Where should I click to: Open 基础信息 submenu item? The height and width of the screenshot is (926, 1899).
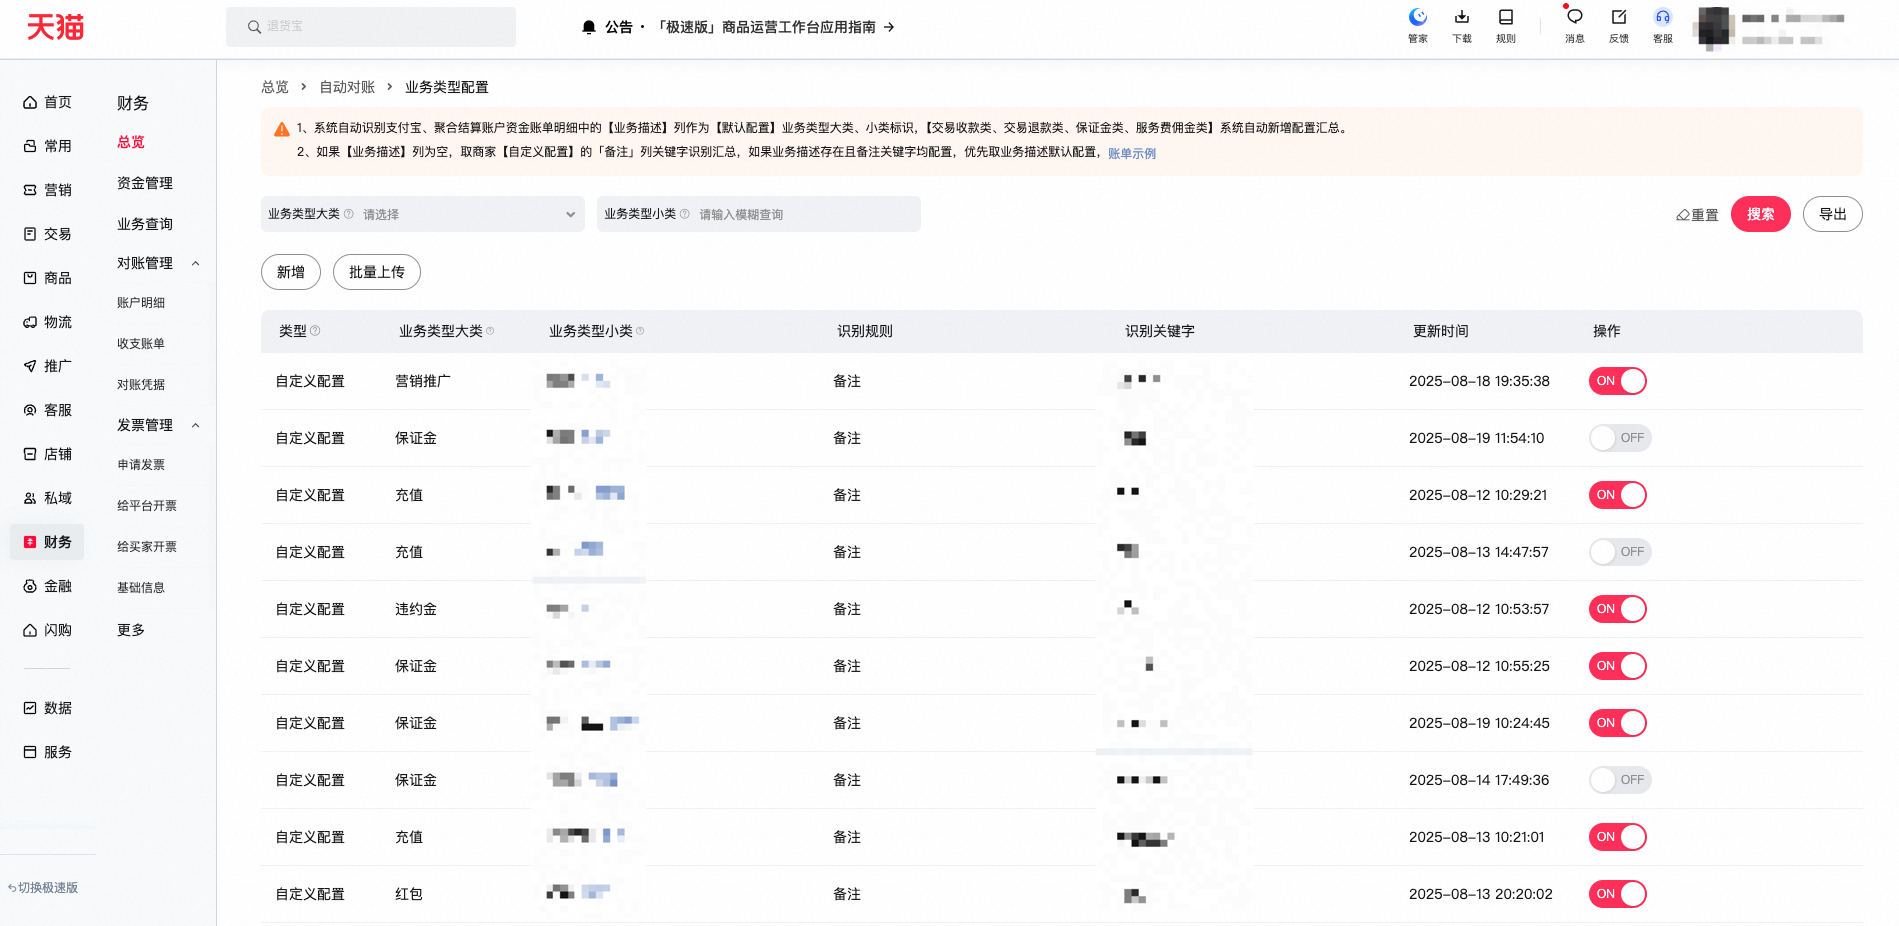tap(141, 588)
